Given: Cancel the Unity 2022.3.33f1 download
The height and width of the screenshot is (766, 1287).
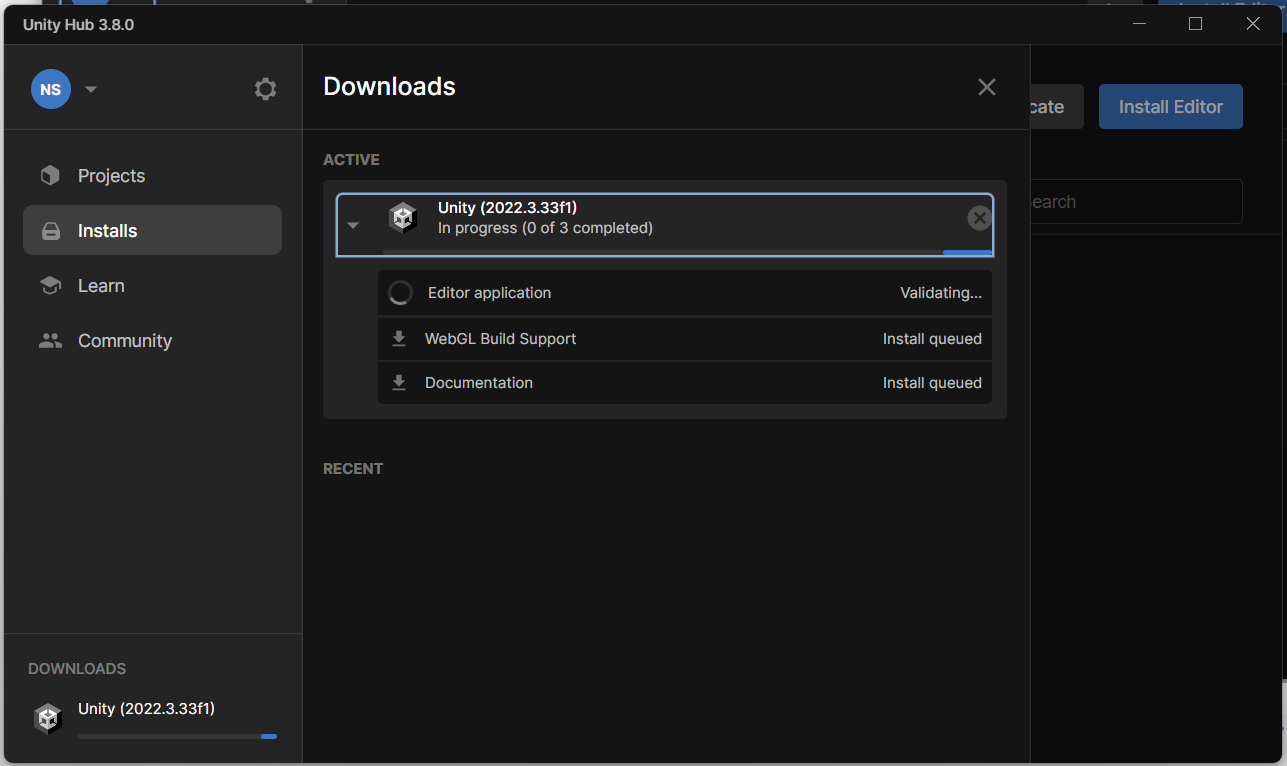Looking at the screenshot, I should (980, 218).
